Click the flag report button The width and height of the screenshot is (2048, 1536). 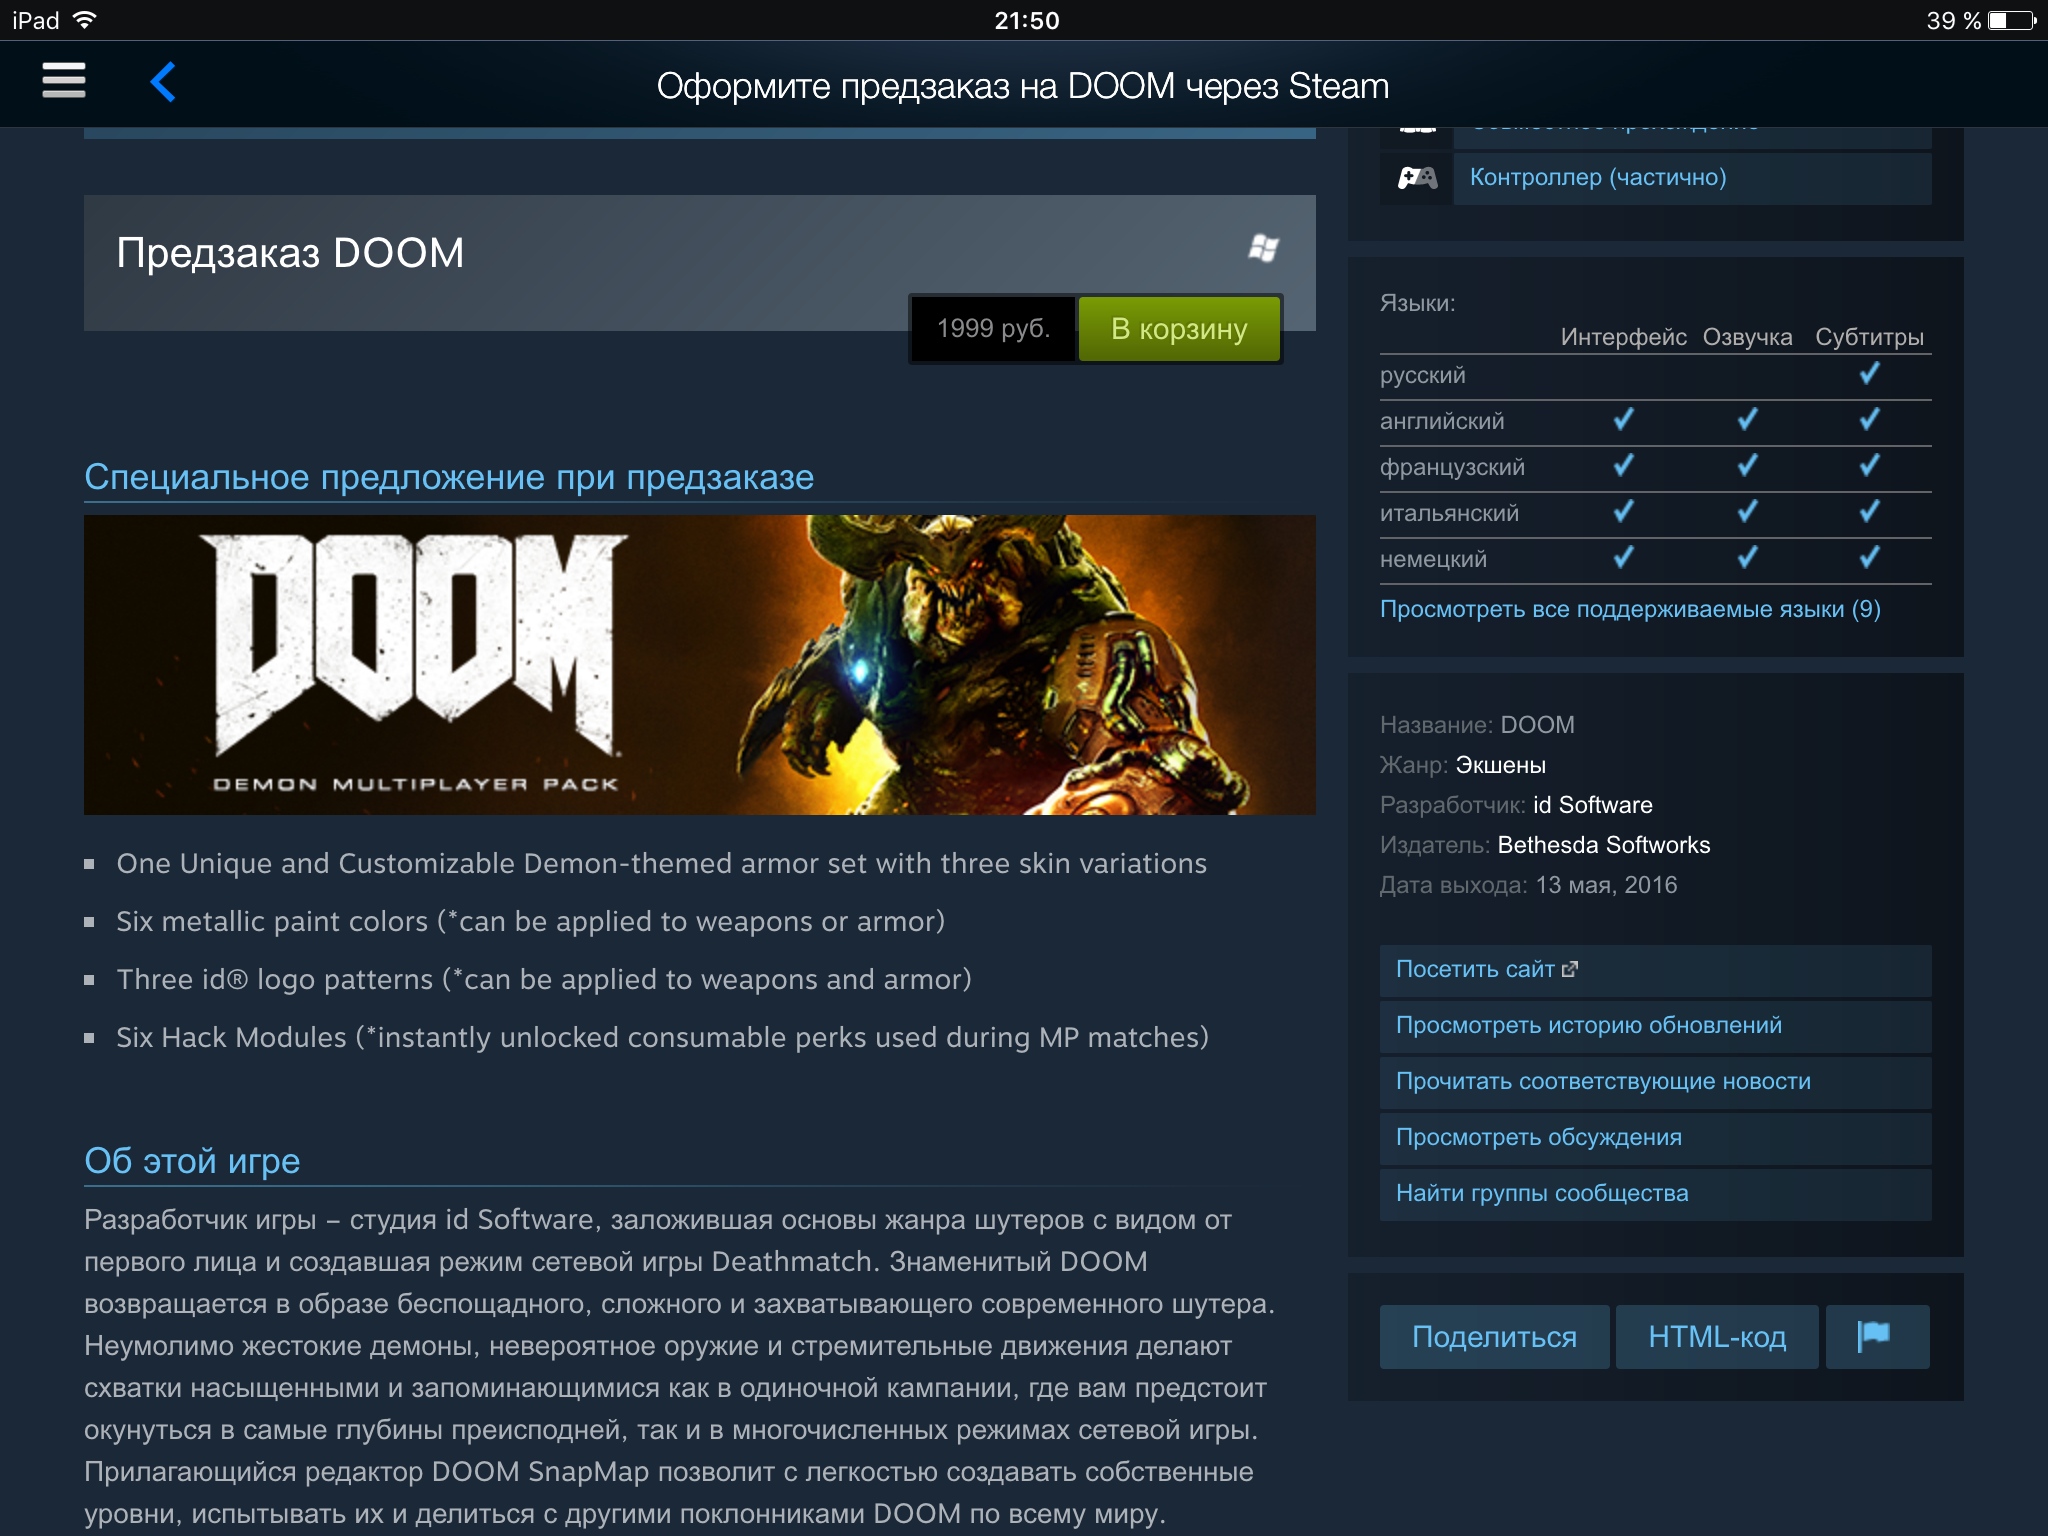(x=1877, y=1337)
